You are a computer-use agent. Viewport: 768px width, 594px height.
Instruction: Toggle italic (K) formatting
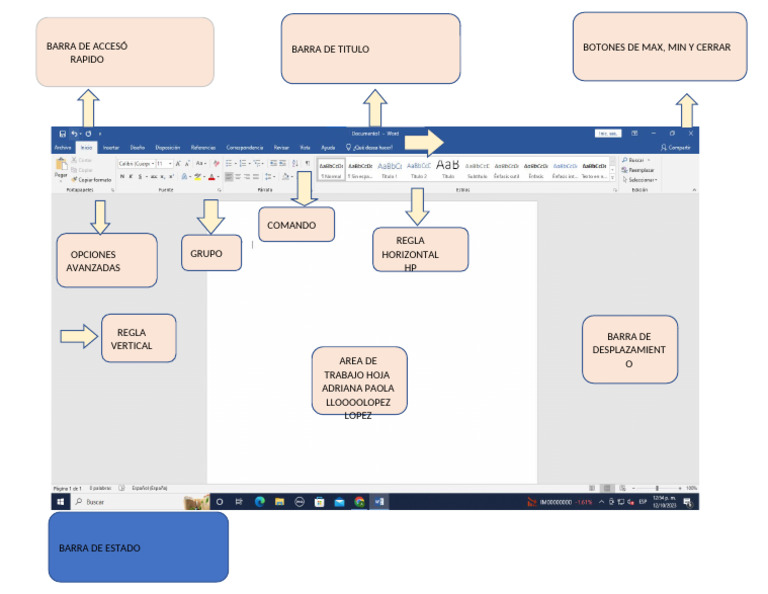tap(131, 176)
